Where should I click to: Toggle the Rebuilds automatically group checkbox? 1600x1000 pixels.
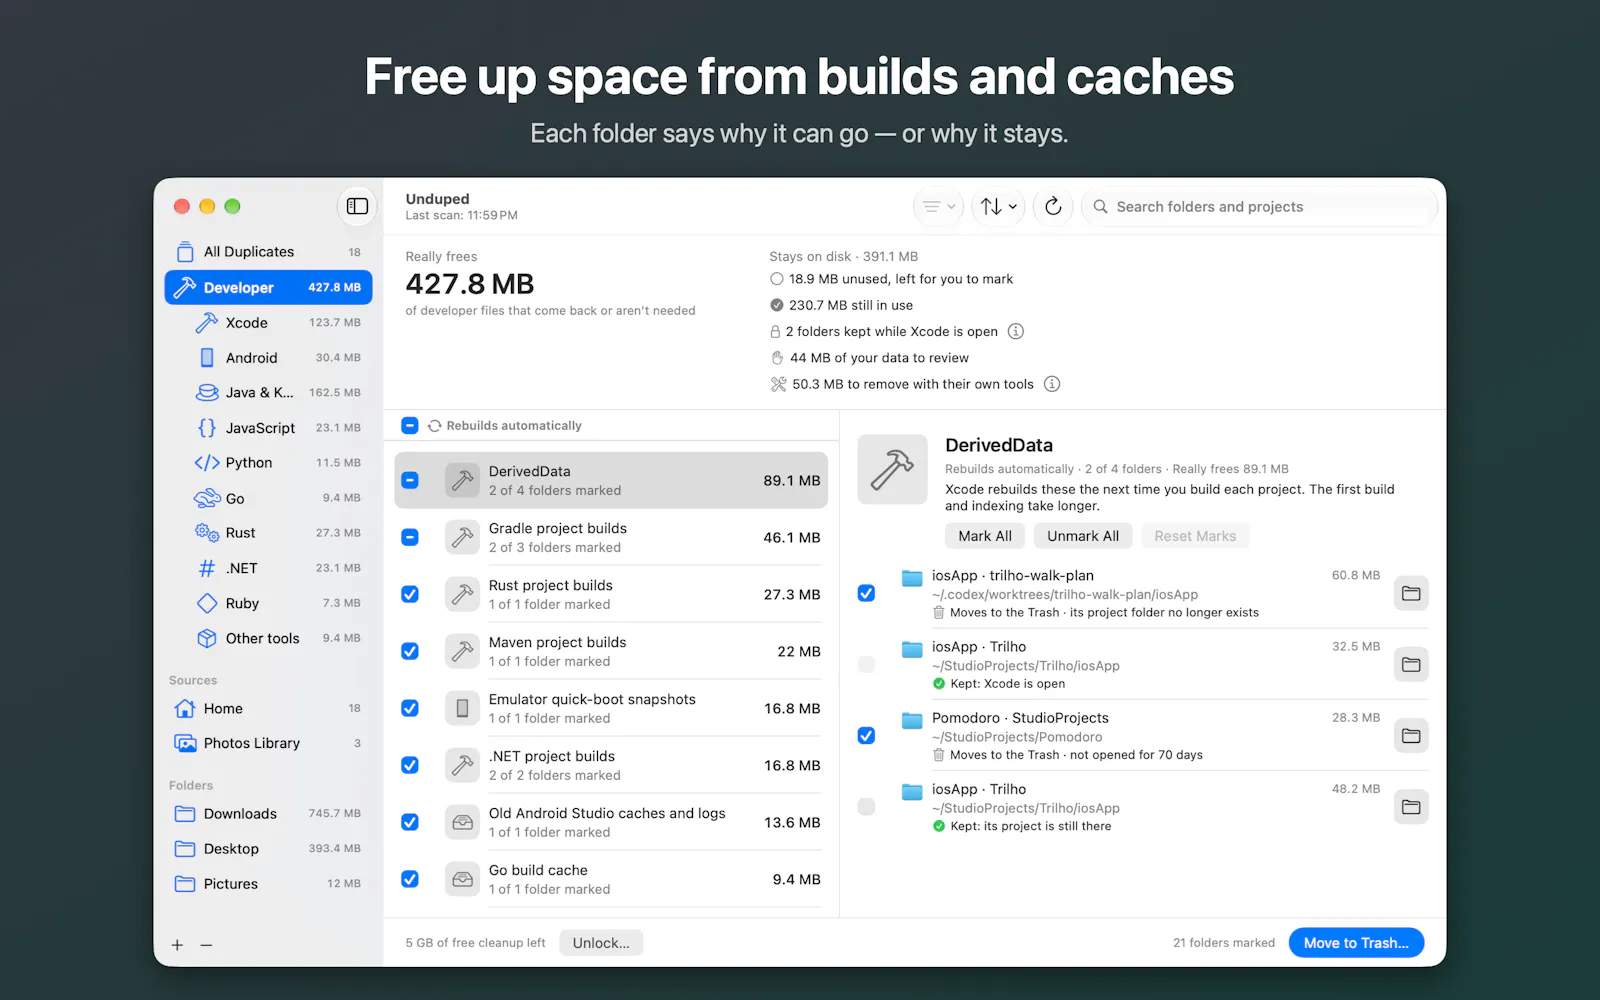[410, 425]
